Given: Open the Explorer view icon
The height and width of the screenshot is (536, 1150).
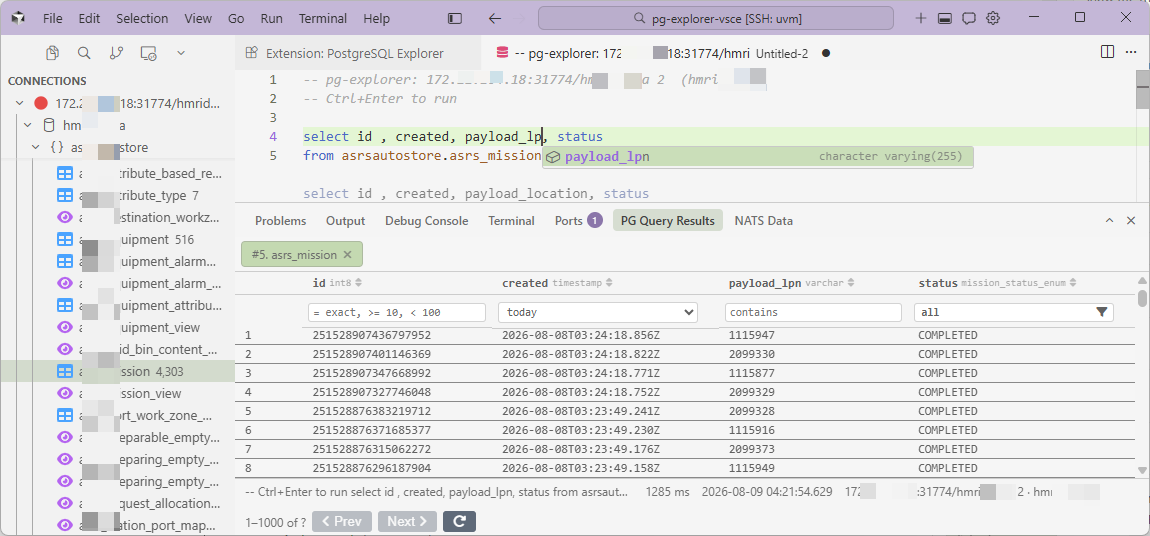Looking at the screenshot, I should [x=52, y=53].
